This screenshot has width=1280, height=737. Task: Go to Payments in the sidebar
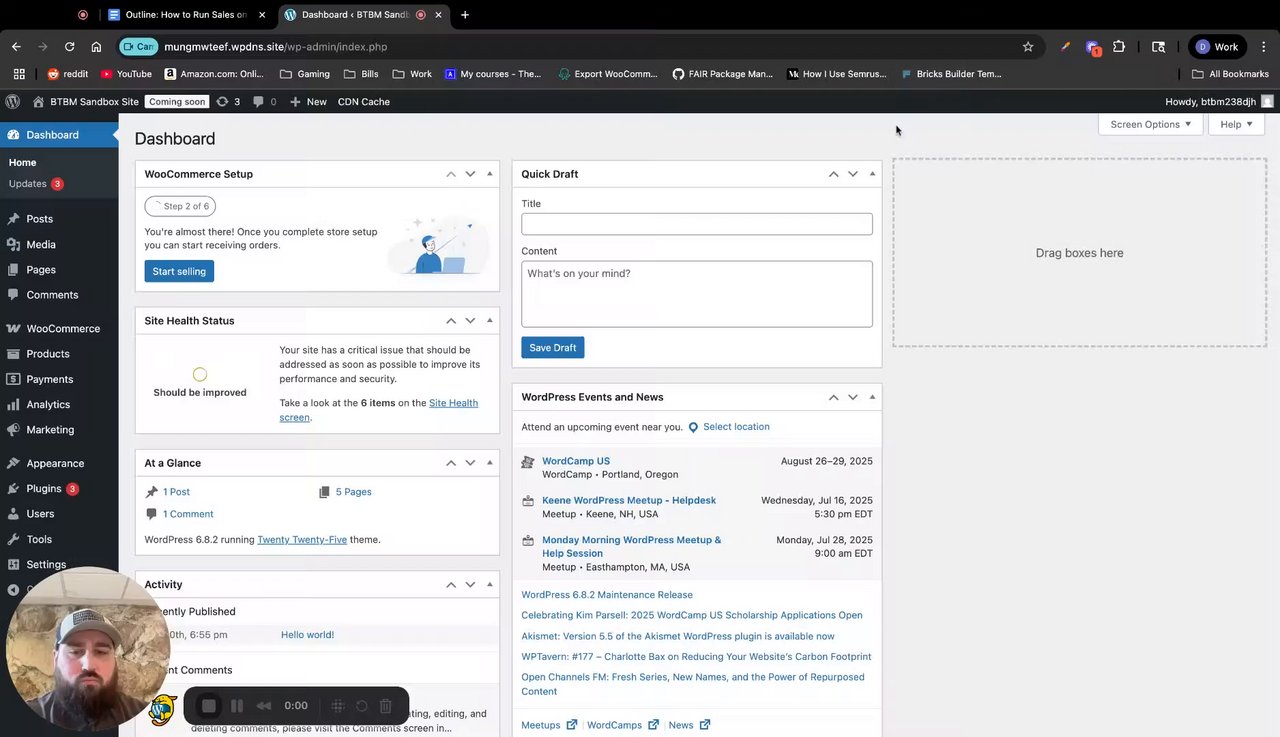click(x=50, y=380)
